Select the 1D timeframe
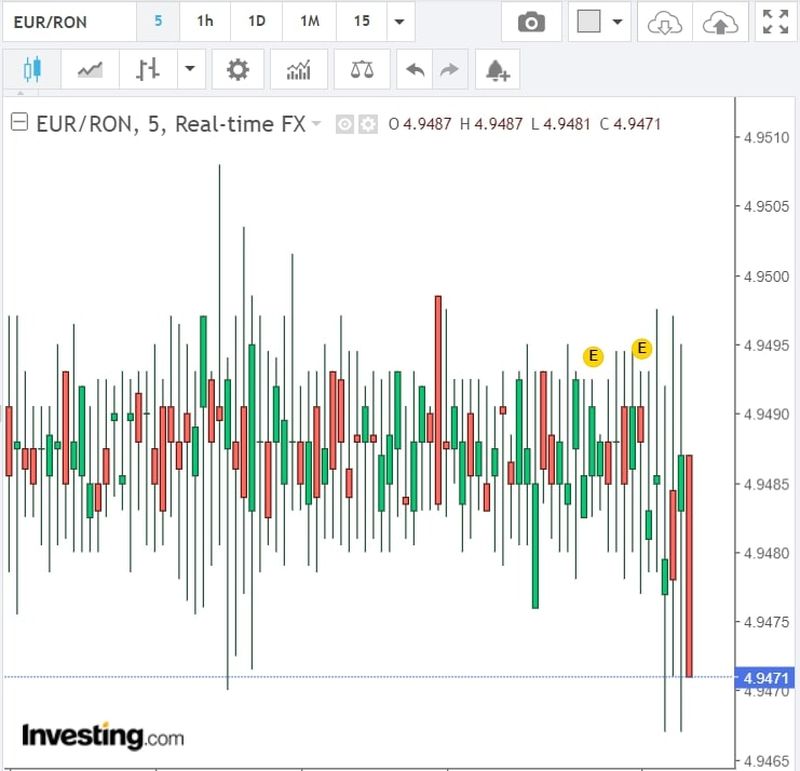The height and width of the screenshot is (771, 800). pyautogui.click(x=257, y=22)
